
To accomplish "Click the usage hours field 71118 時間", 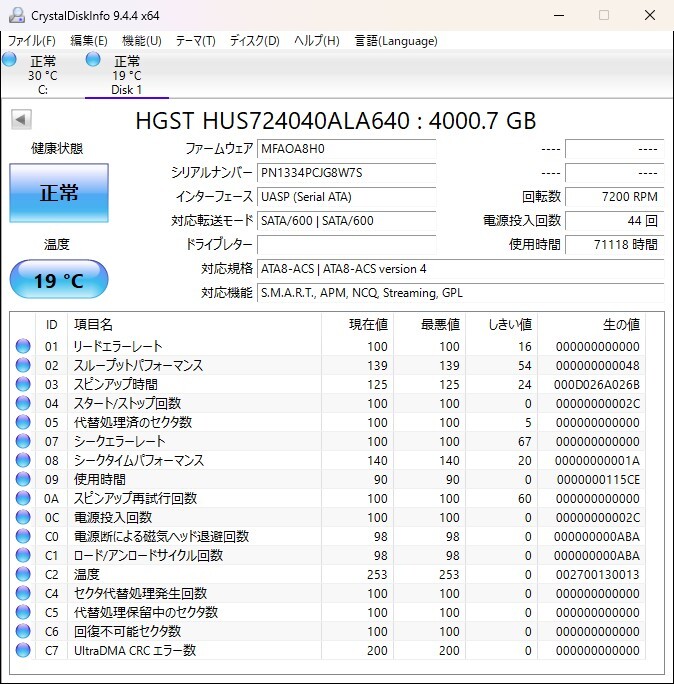I will (x=614, y=245).
